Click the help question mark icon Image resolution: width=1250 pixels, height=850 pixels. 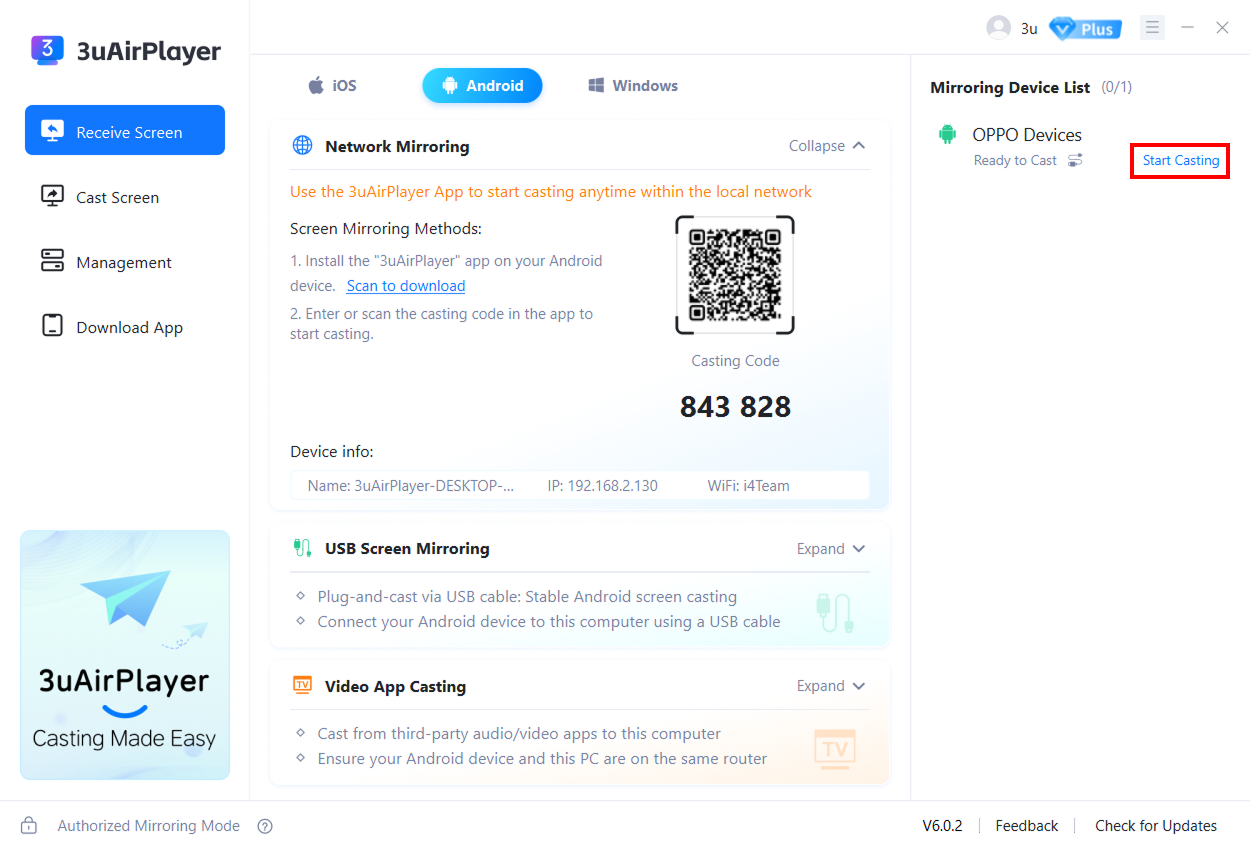pos(265,826)
